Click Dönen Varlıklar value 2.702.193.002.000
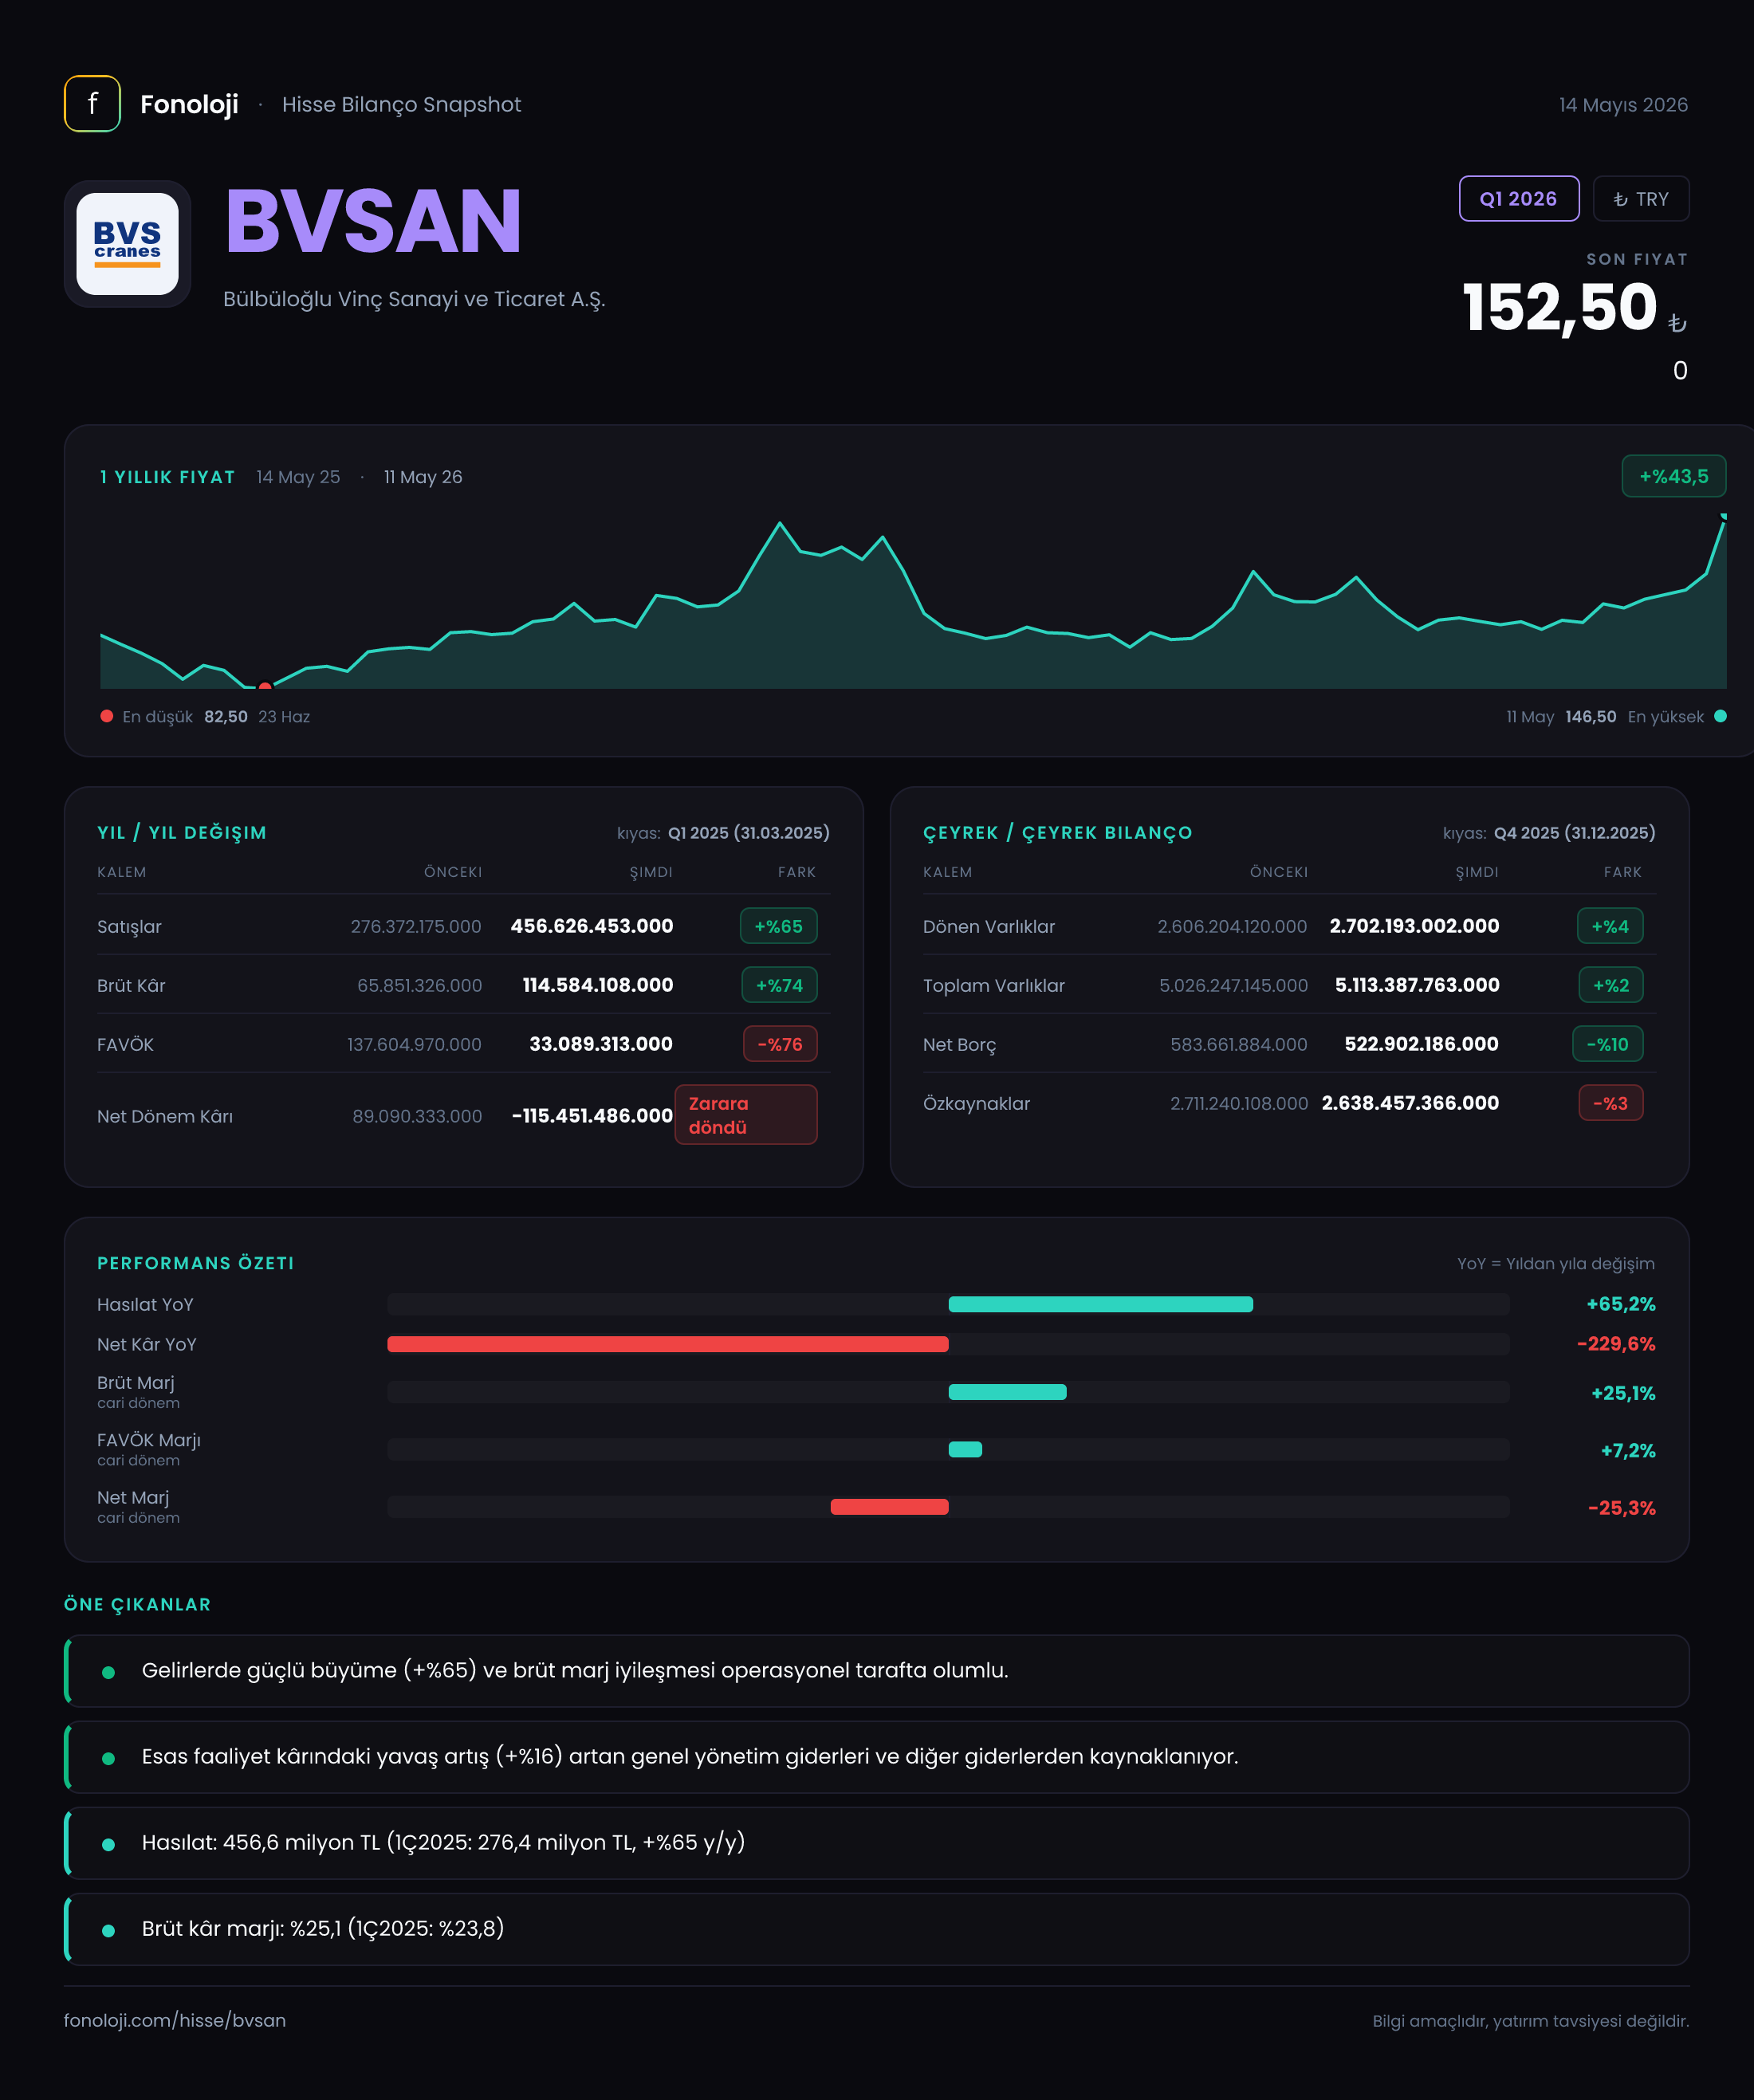The image size is (1754, 2100). click(x=1414, y=926)
